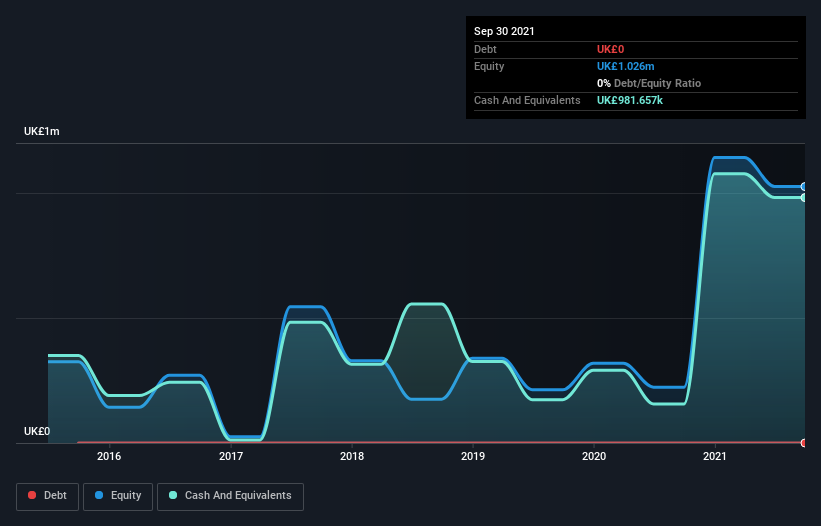Click the UK£1m axis label
This screenshot has width=821, height=526.
[x=42, y=131]
